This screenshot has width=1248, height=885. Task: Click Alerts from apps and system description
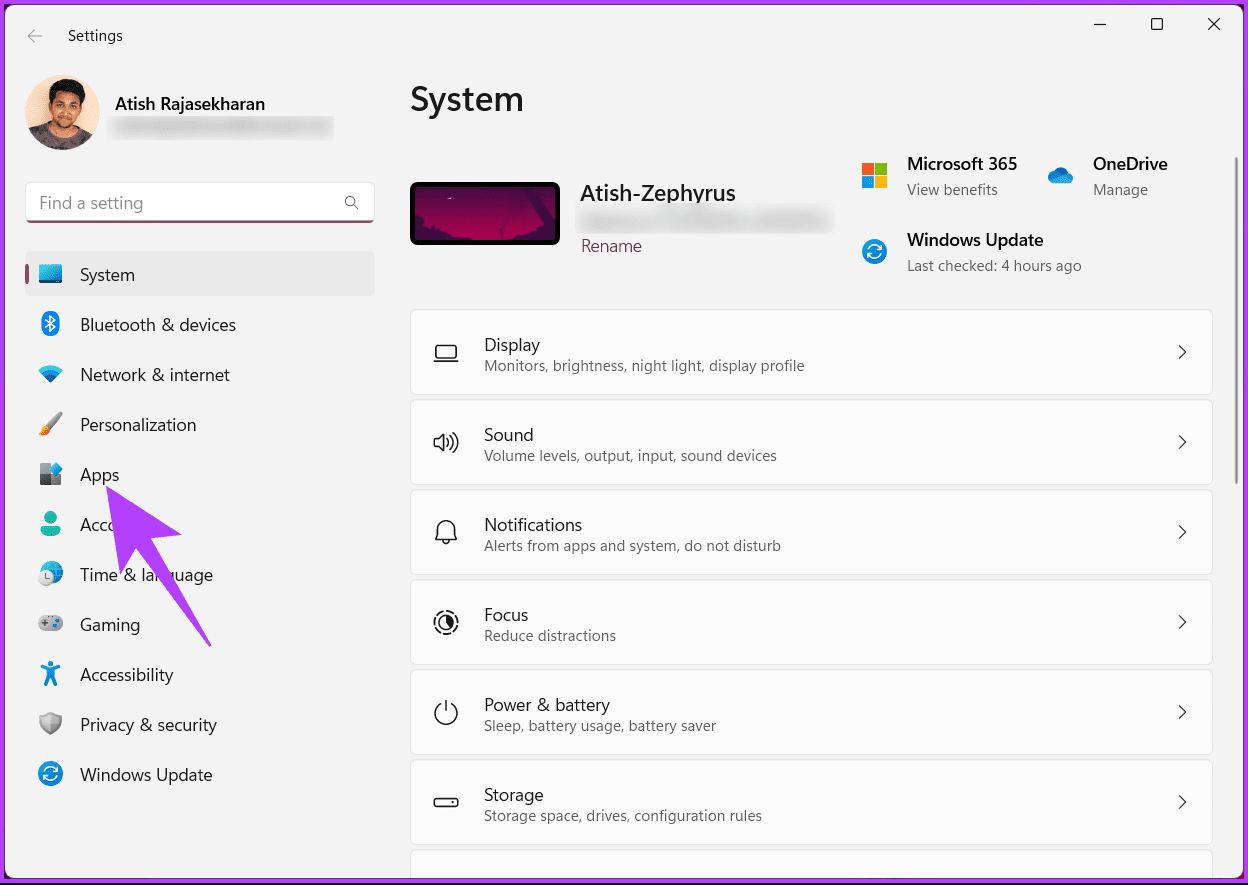(x=632, y=546)
